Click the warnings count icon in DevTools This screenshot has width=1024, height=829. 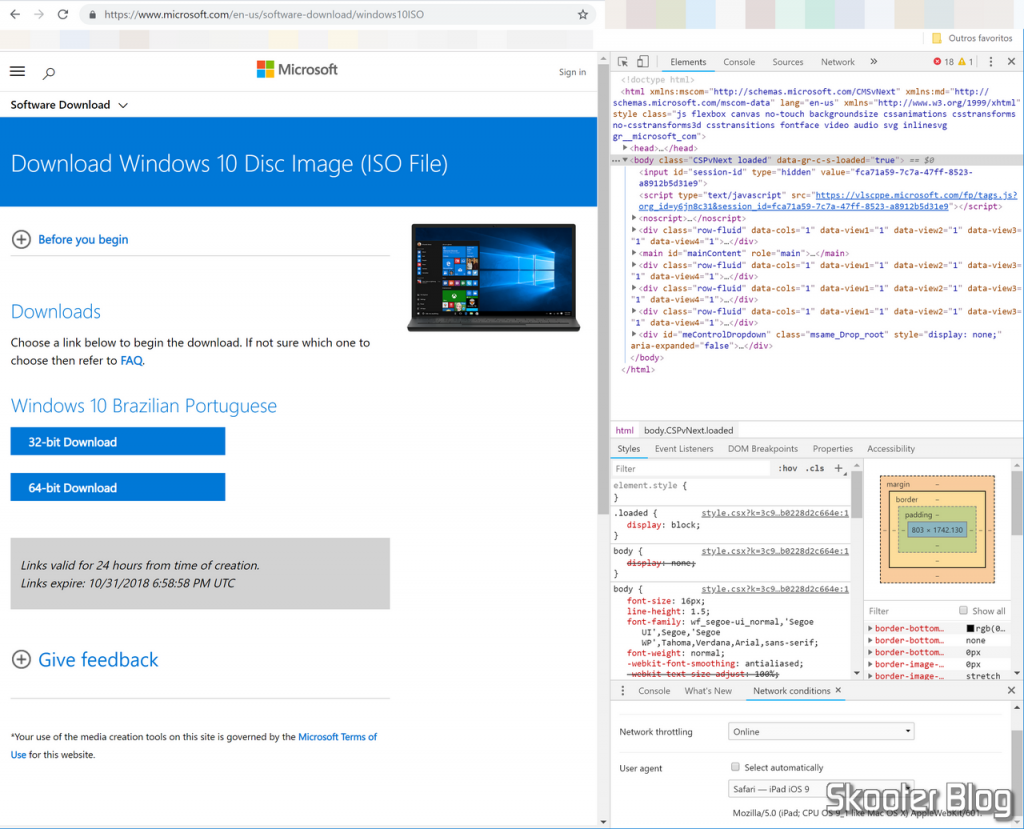click(962, 61)
